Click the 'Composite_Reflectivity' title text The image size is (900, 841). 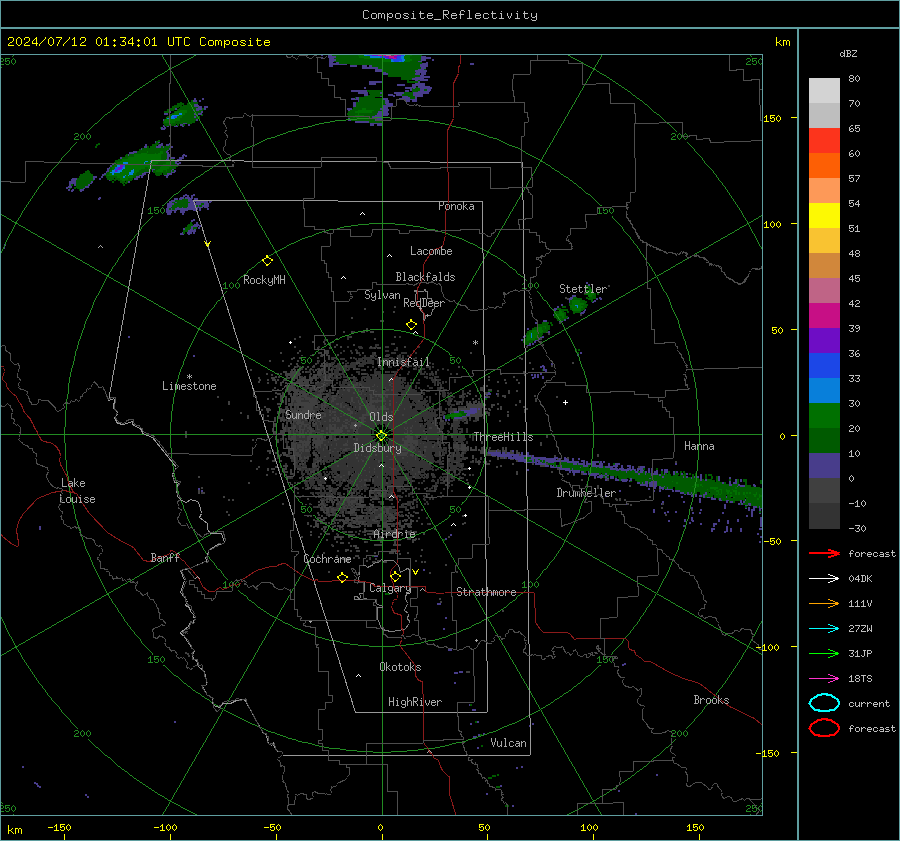[450, 15]
